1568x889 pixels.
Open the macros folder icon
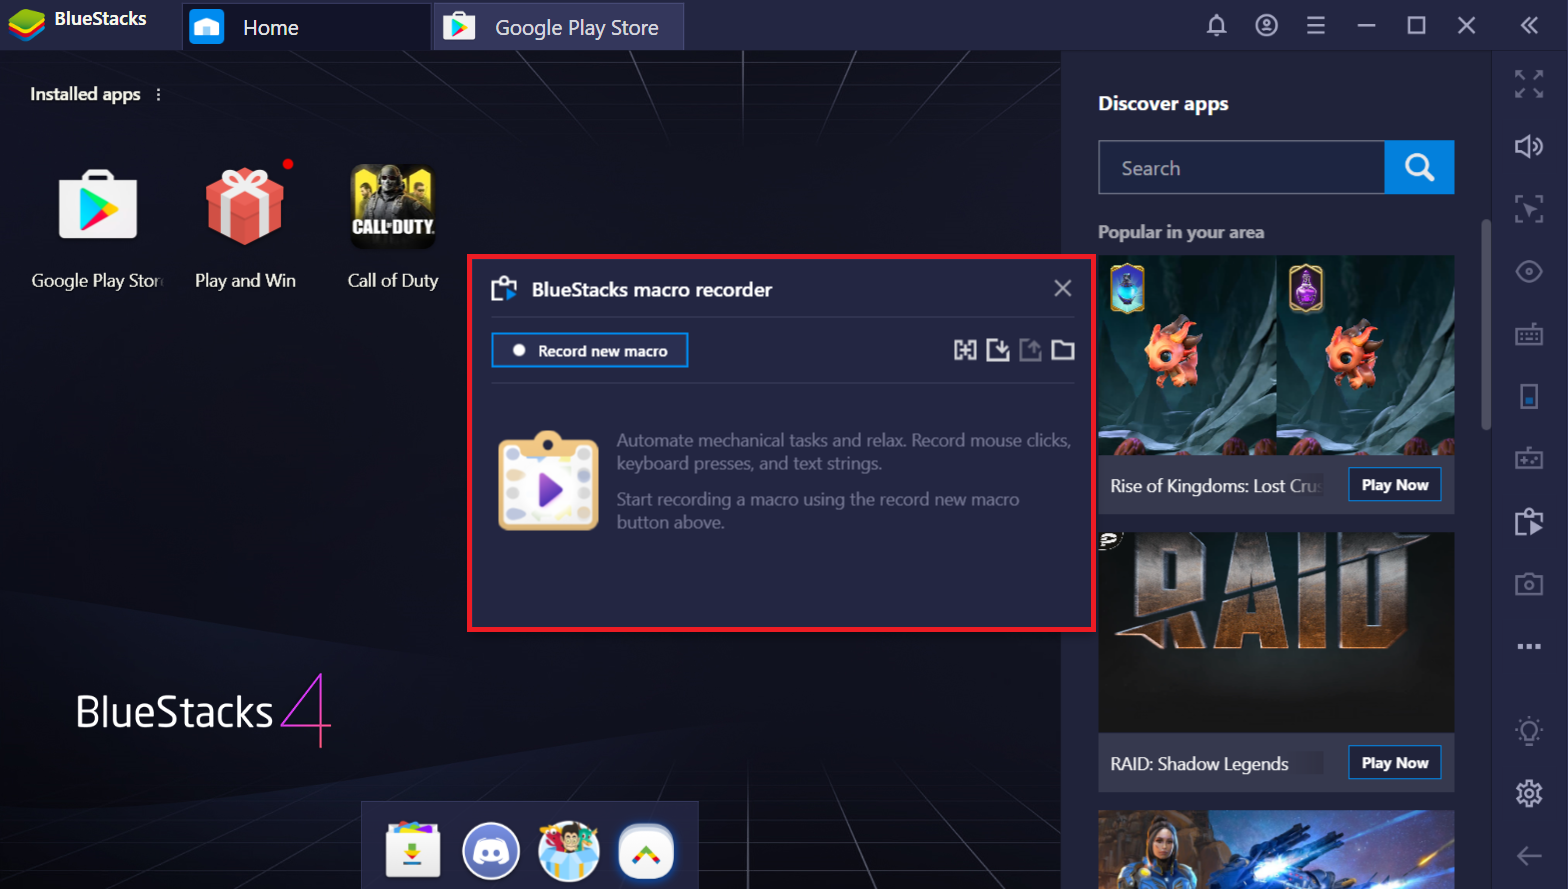(1063, 350)
